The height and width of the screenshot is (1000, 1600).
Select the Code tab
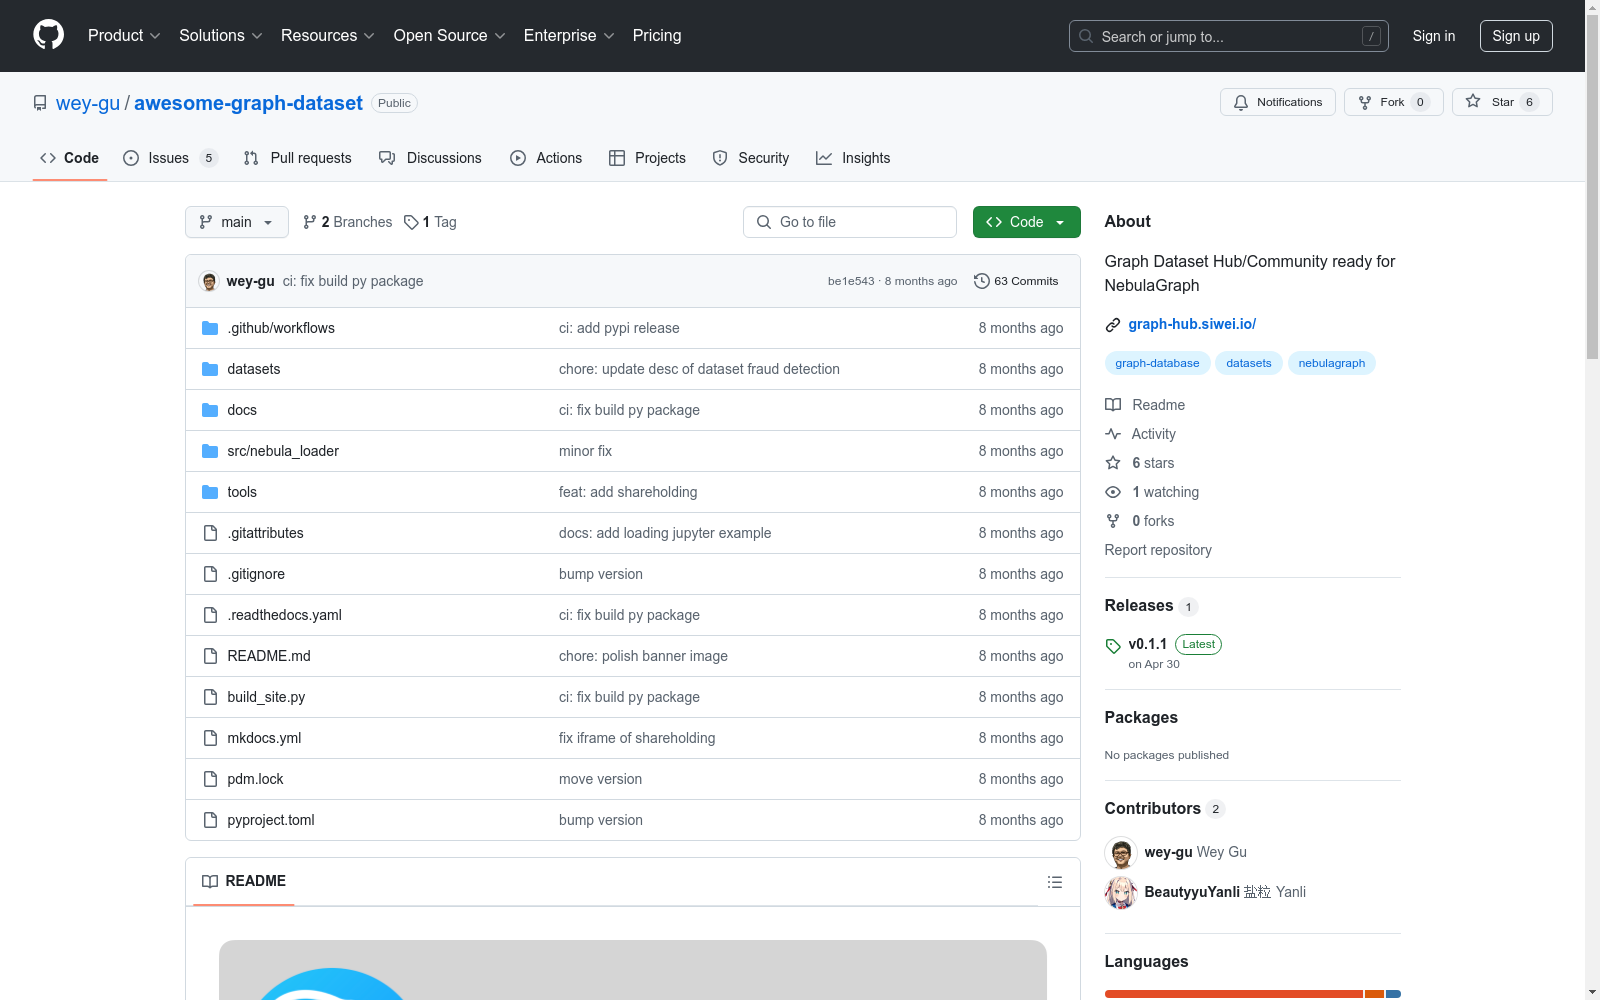click(x=70, y=158)
